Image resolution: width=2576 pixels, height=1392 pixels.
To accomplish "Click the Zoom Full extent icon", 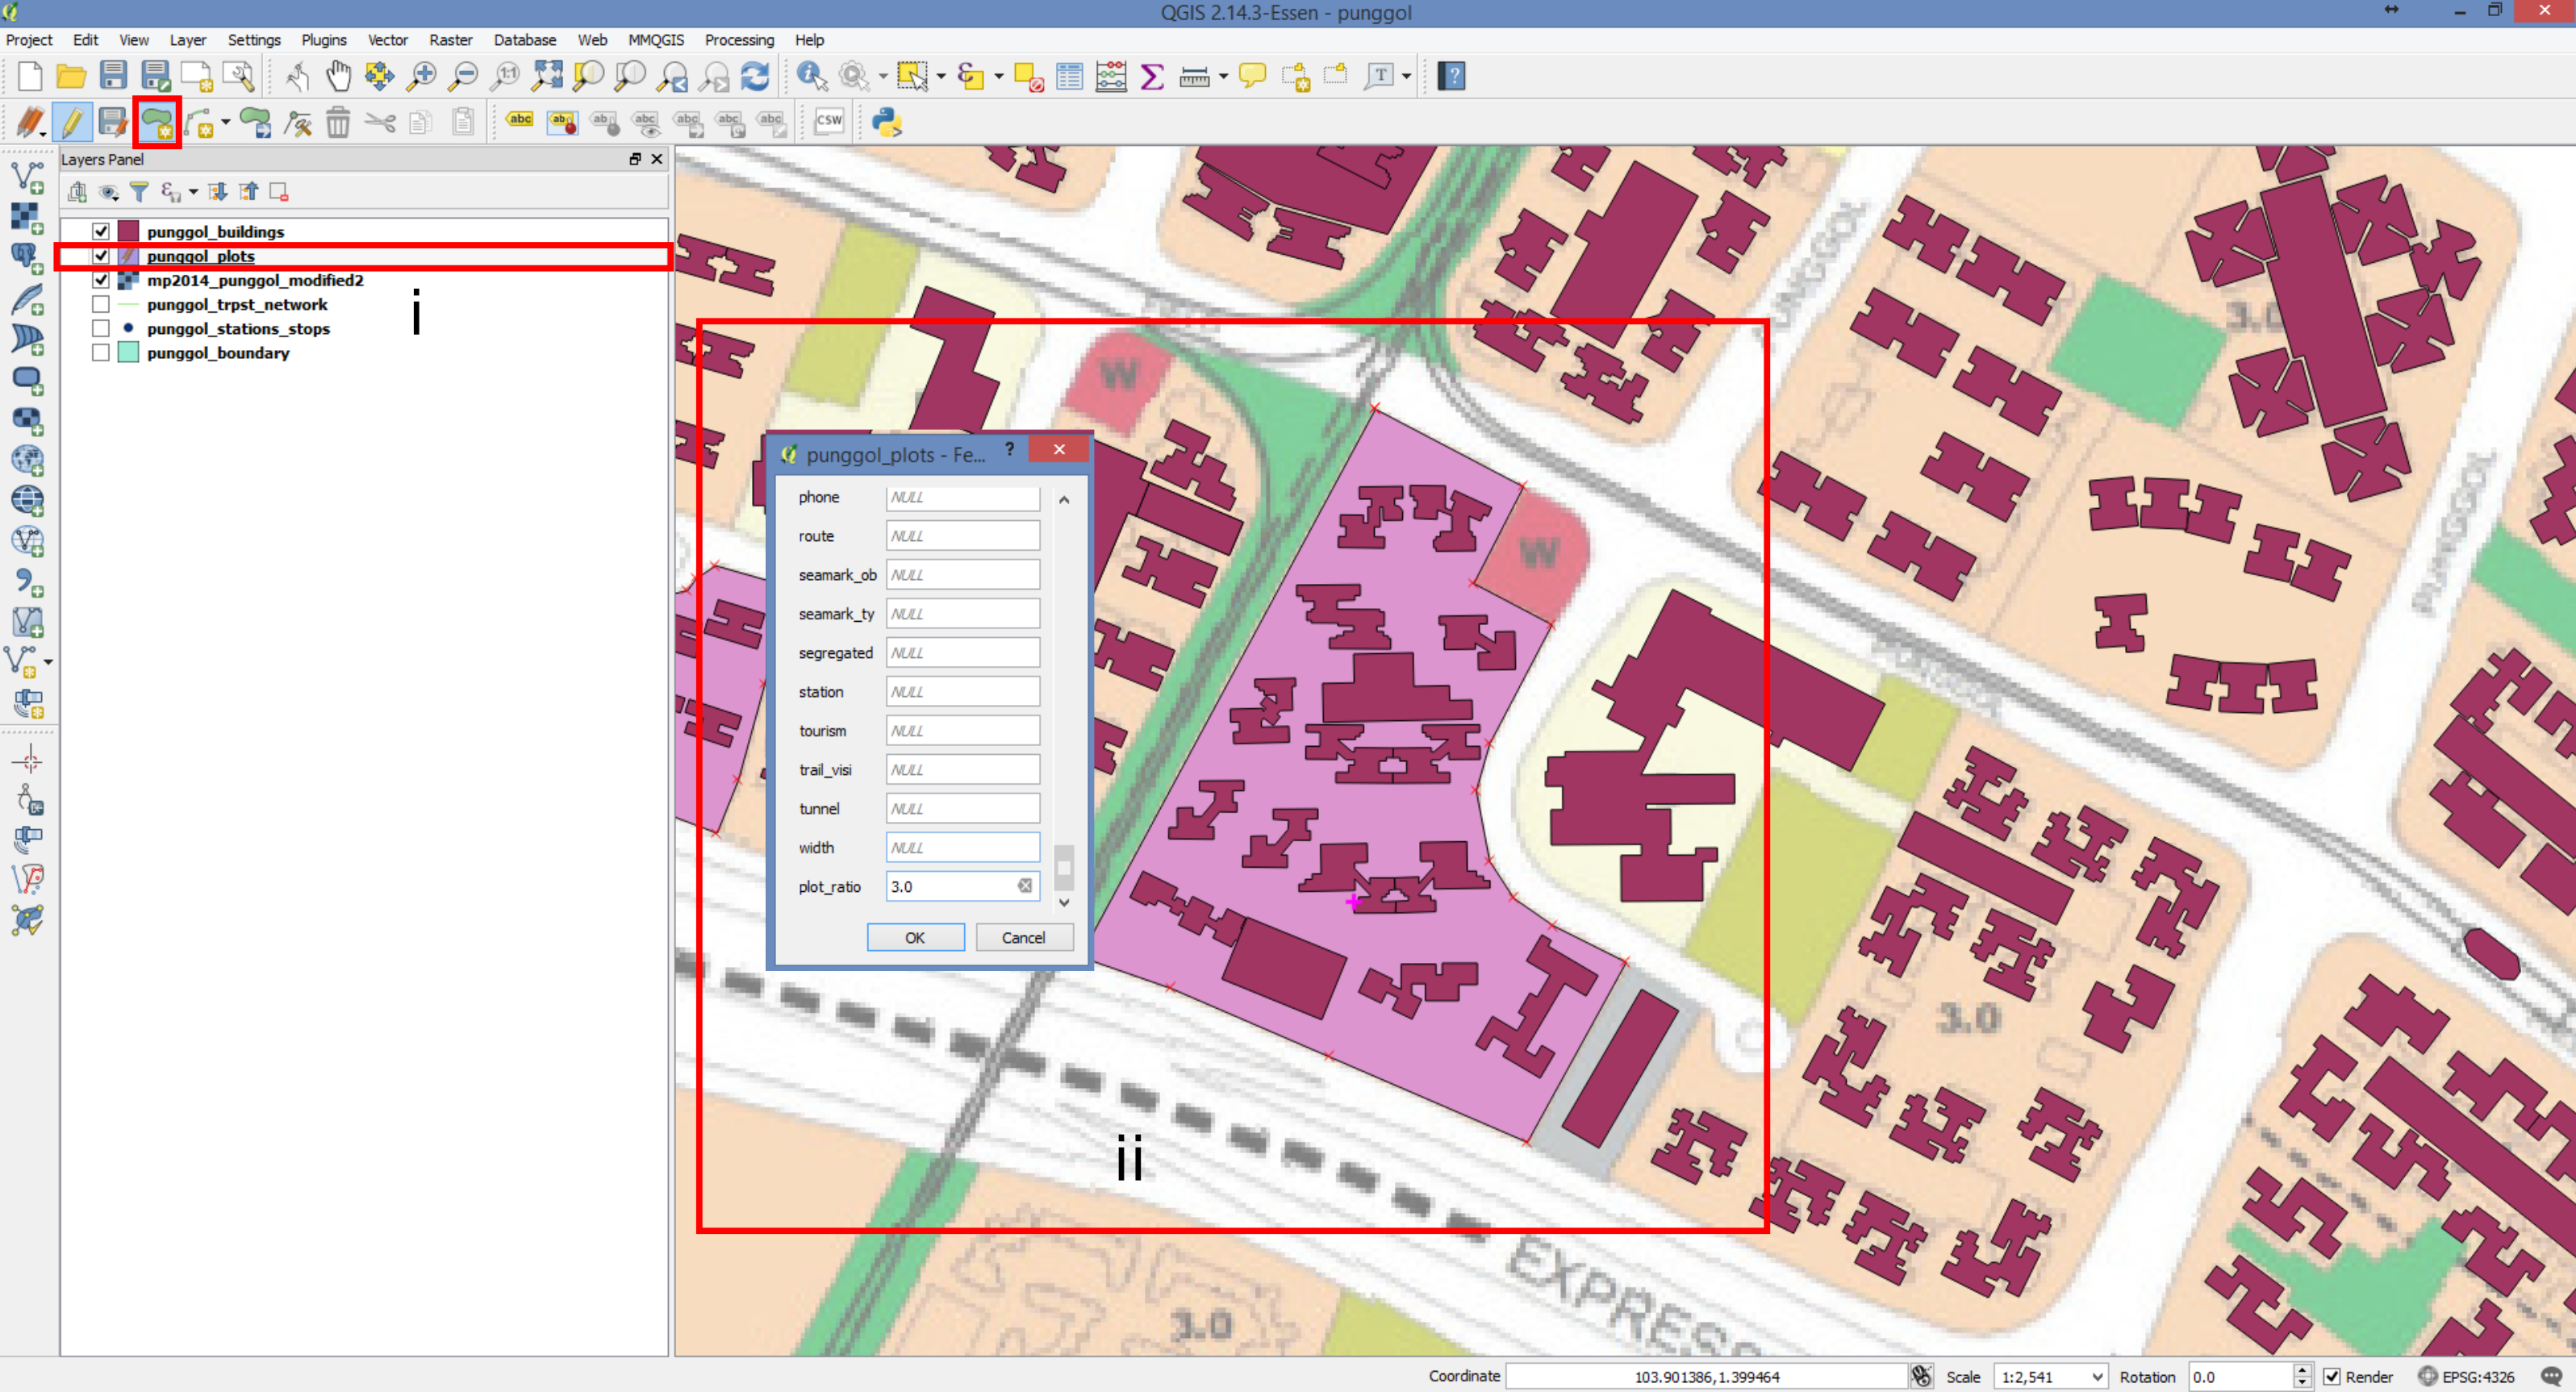I will 547,76.
